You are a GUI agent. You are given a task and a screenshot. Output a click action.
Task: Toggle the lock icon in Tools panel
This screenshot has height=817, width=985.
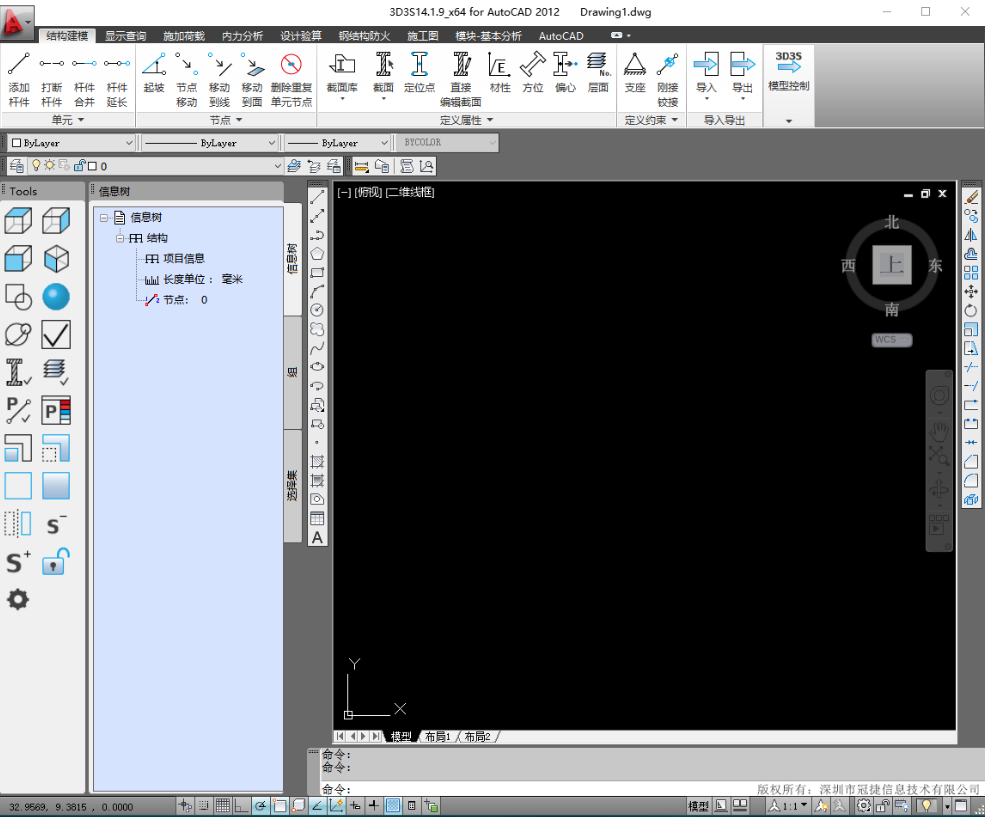(56, 562)
